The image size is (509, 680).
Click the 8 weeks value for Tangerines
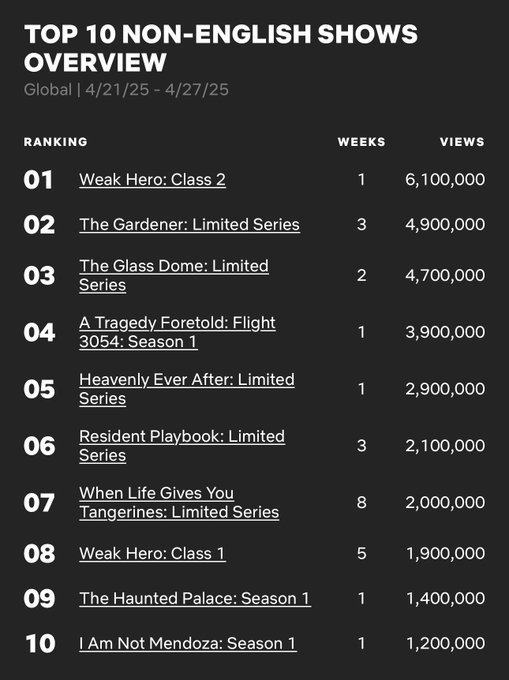[x=362, y=503]
